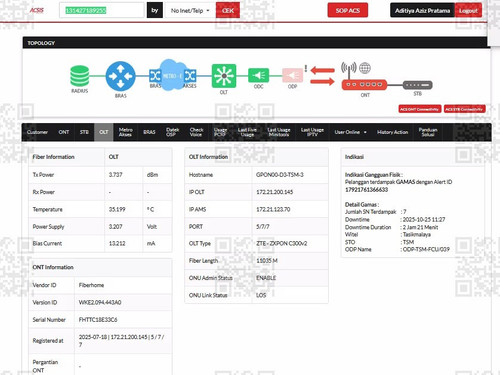The height and width of the screenshot is (375, 500).
Task: Open the History Action tab
Action: click(392, 132)
